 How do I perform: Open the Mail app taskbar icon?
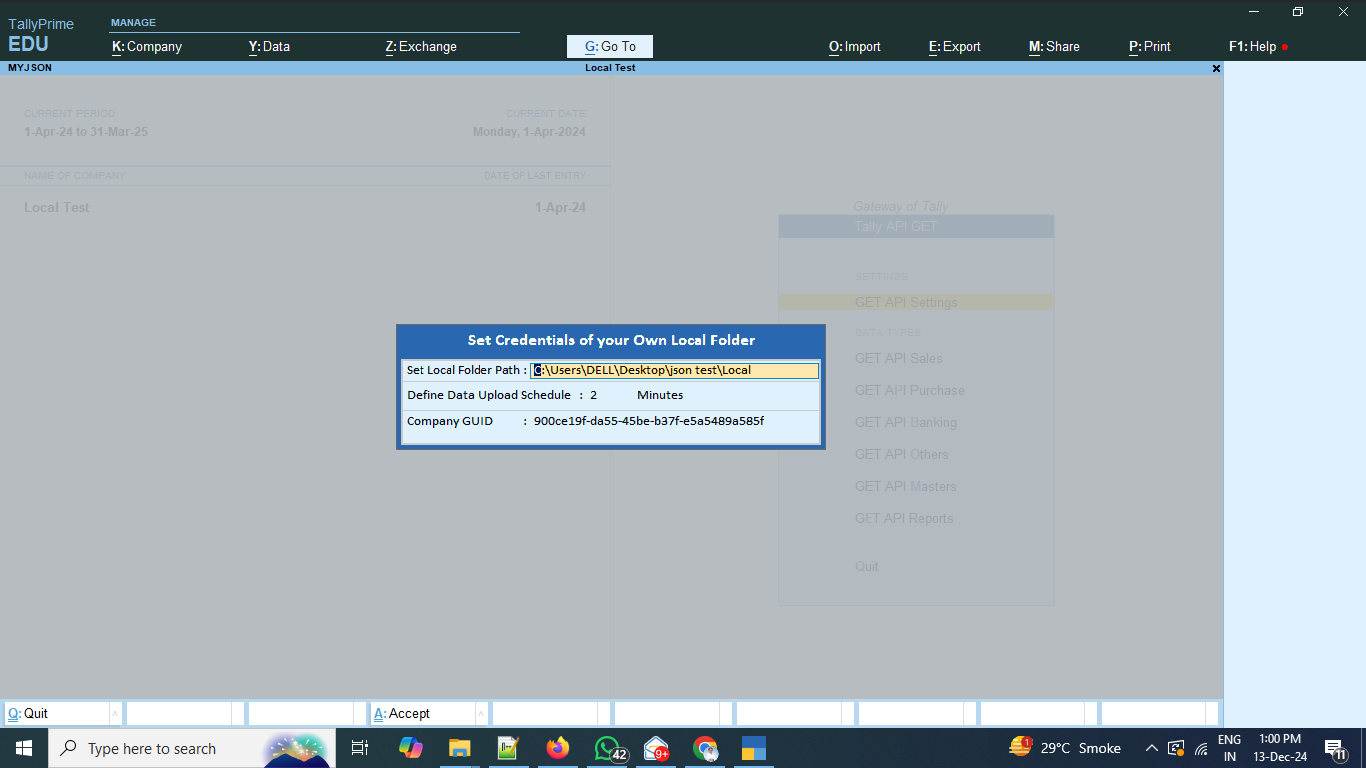656,748
